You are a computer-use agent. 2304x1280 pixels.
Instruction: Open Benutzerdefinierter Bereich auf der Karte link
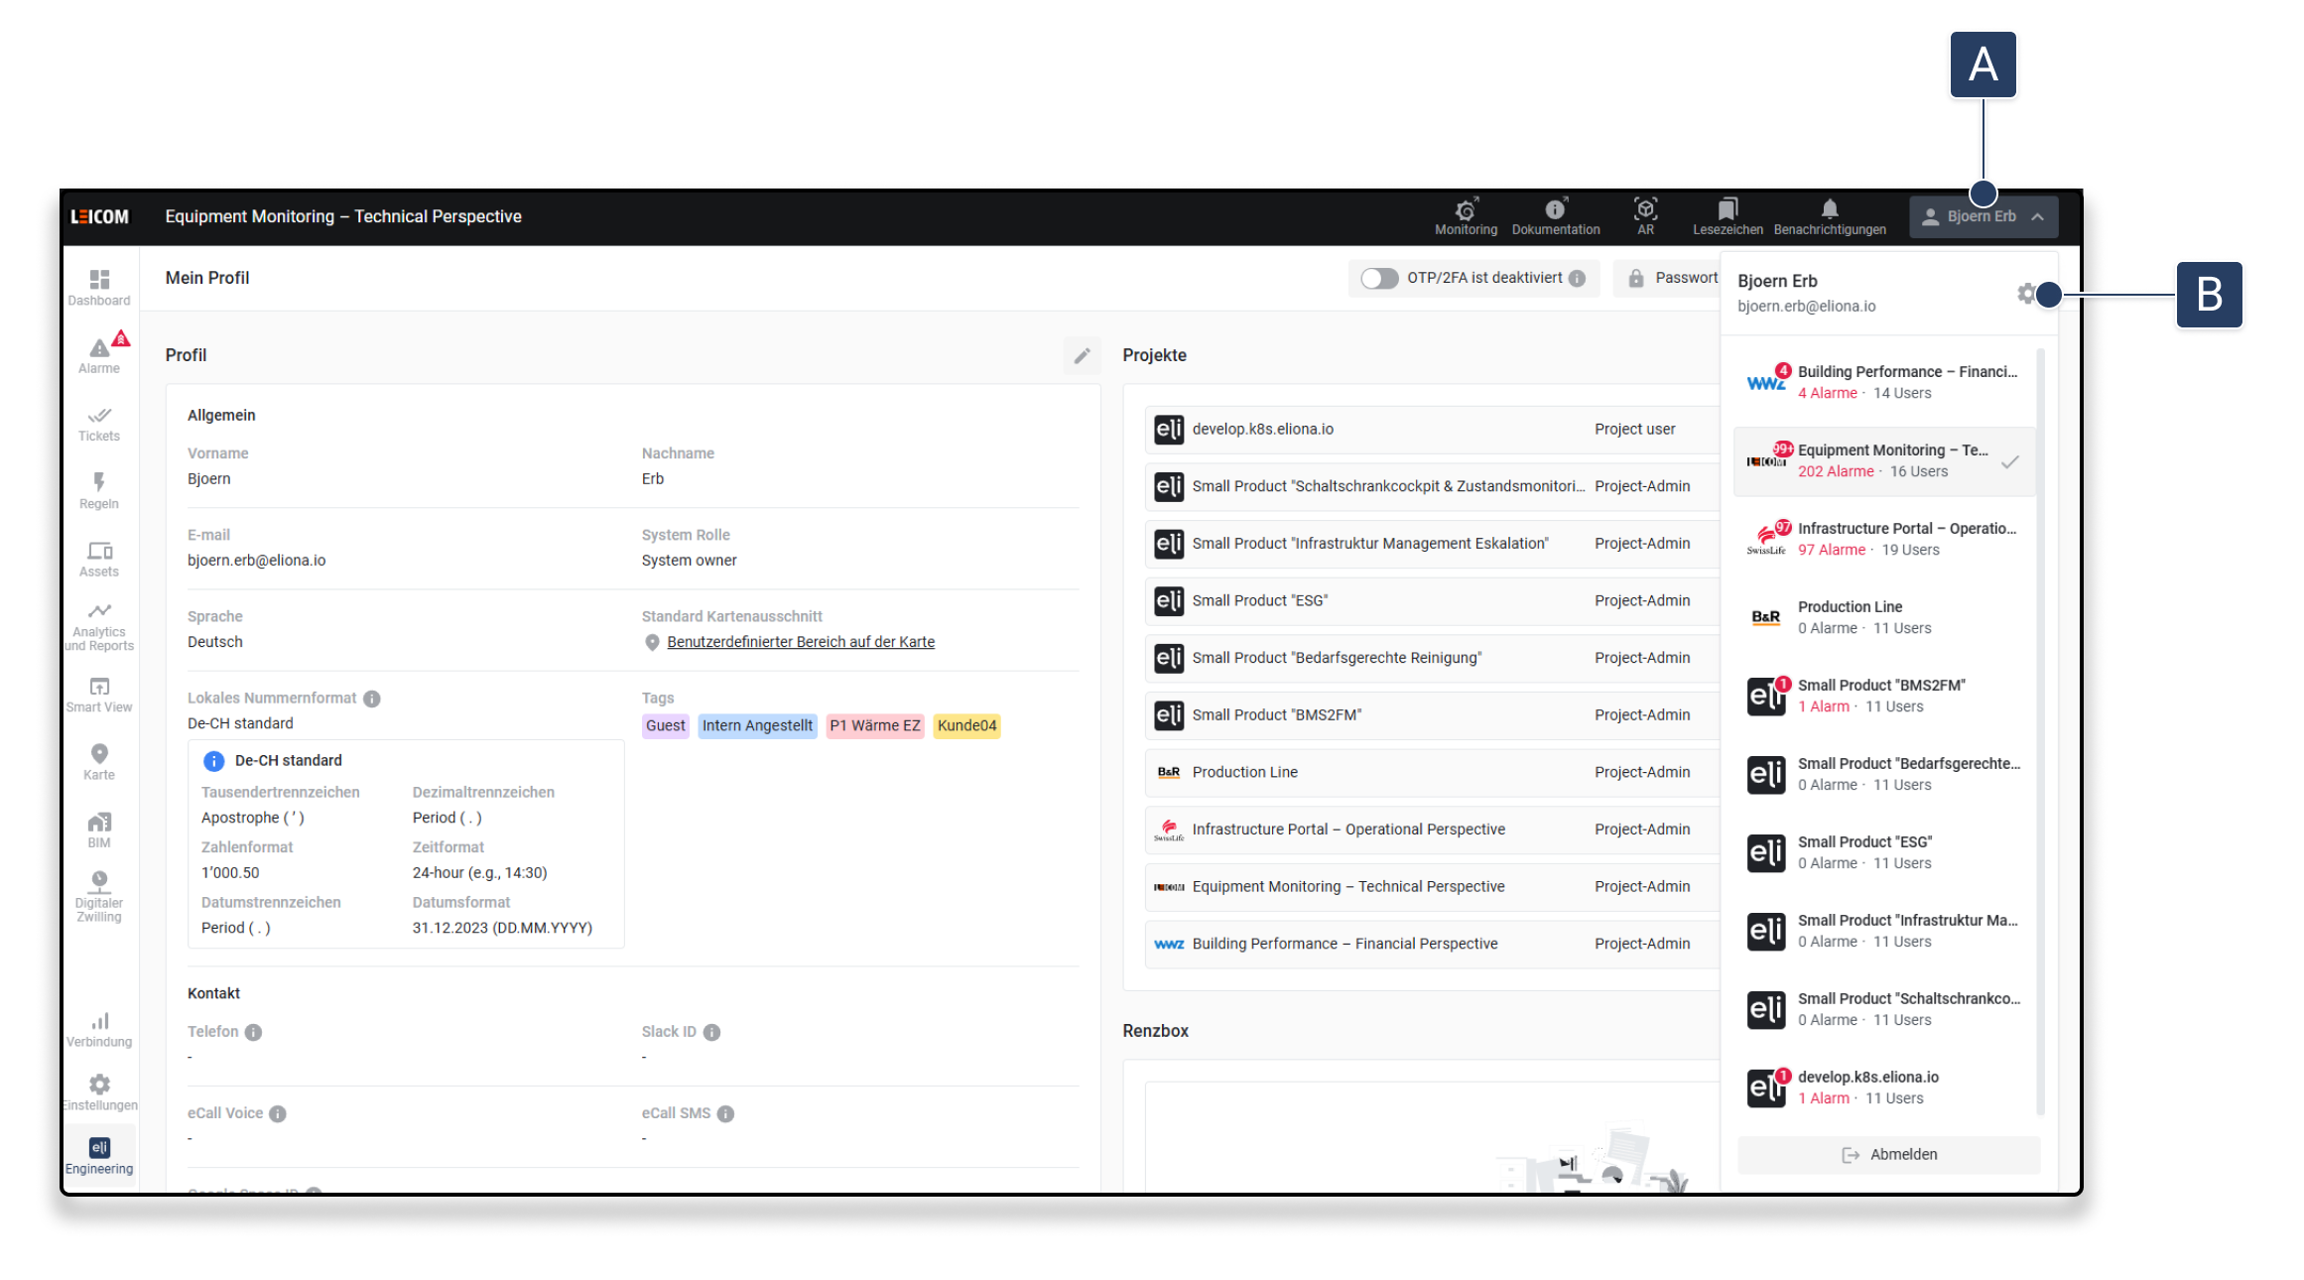pos(800,642)
